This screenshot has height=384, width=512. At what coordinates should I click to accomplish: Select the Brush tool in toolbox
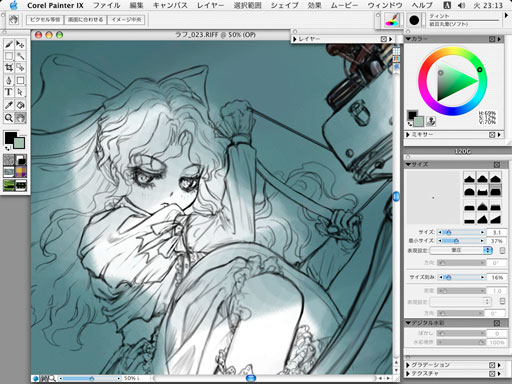(x=9, y=44)
